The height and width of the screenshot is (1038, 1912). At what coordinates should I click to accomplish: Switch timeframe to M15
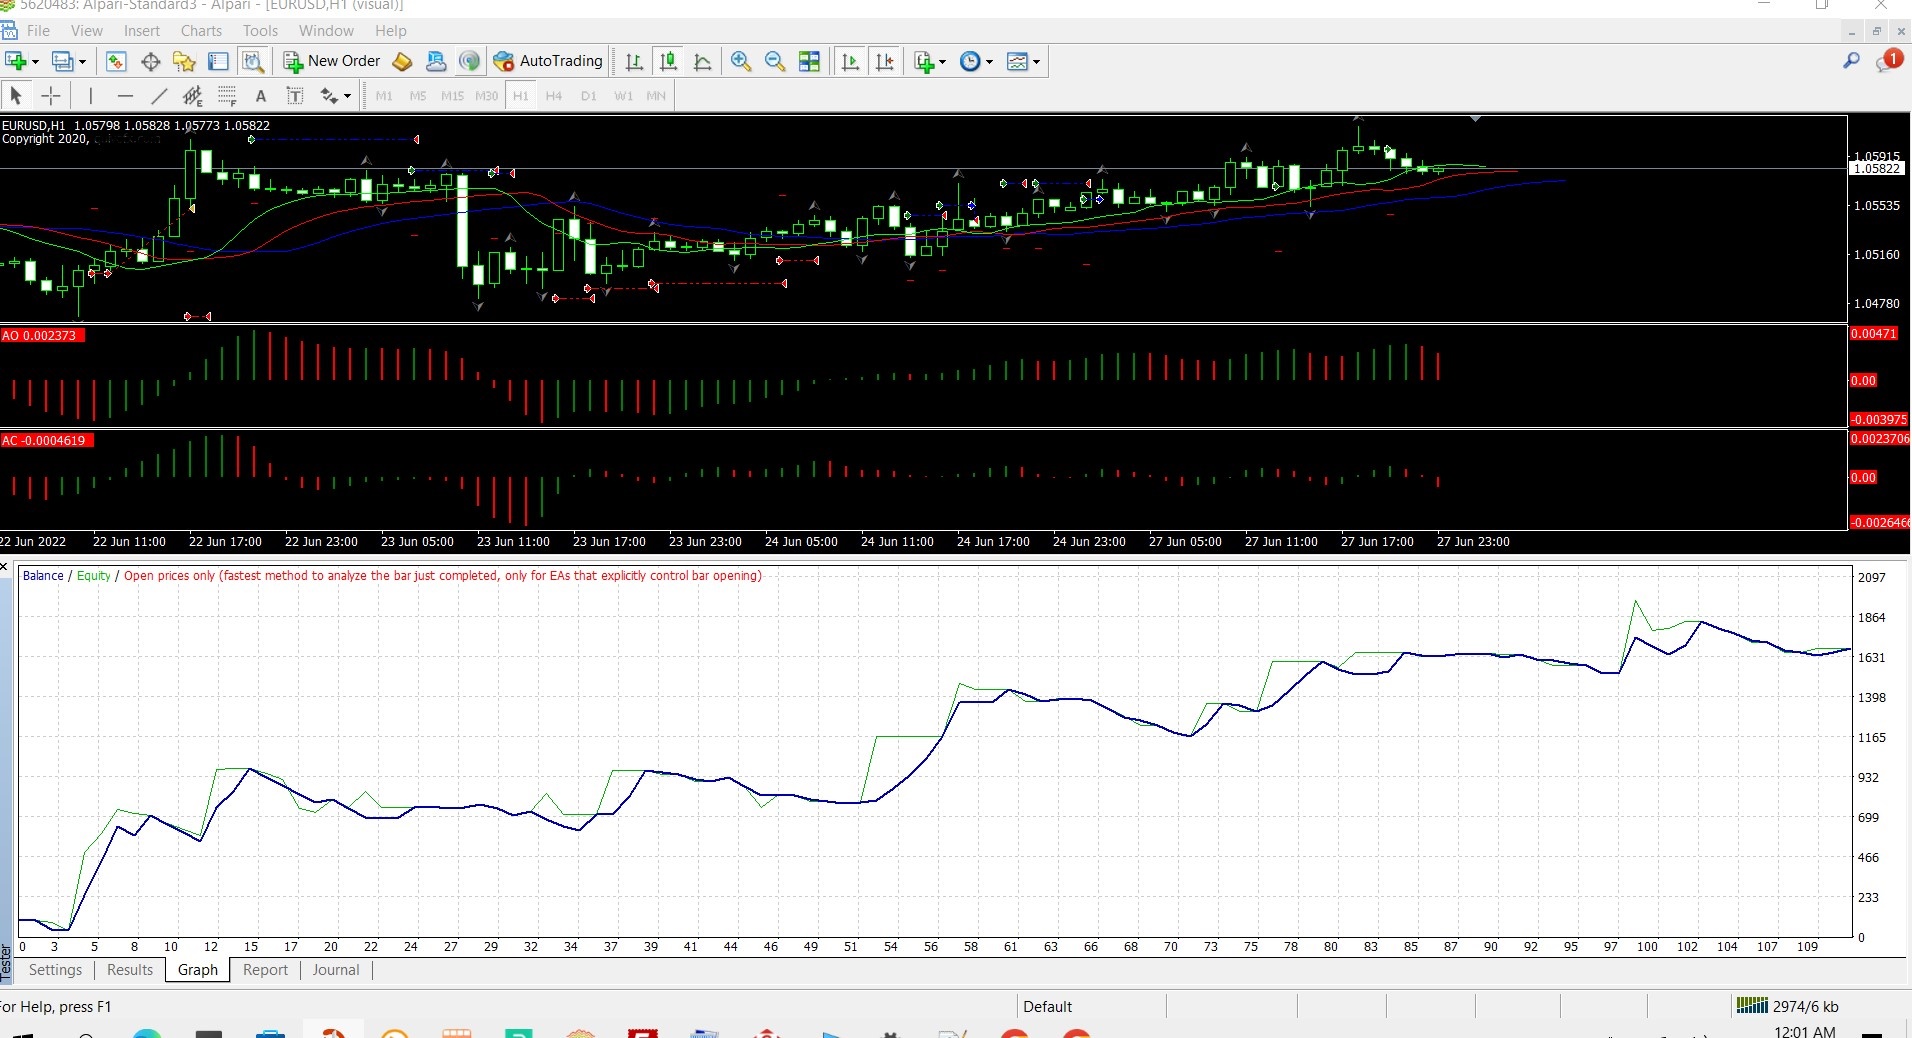(452, 96)
